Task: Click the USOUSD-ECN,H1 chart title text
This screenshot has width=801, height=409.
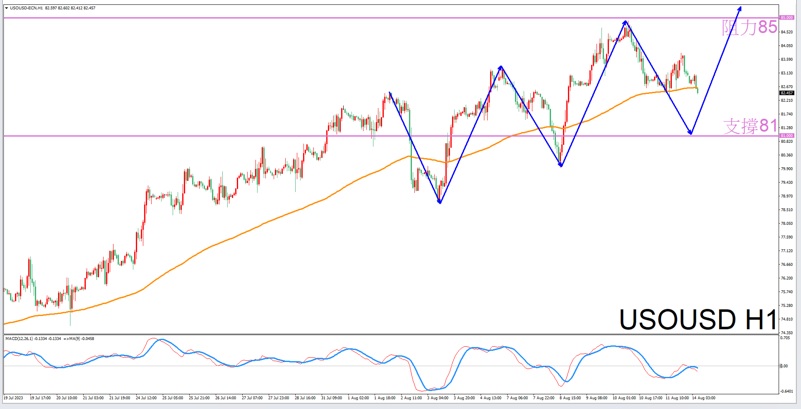Action: click(x=26, y=8)
